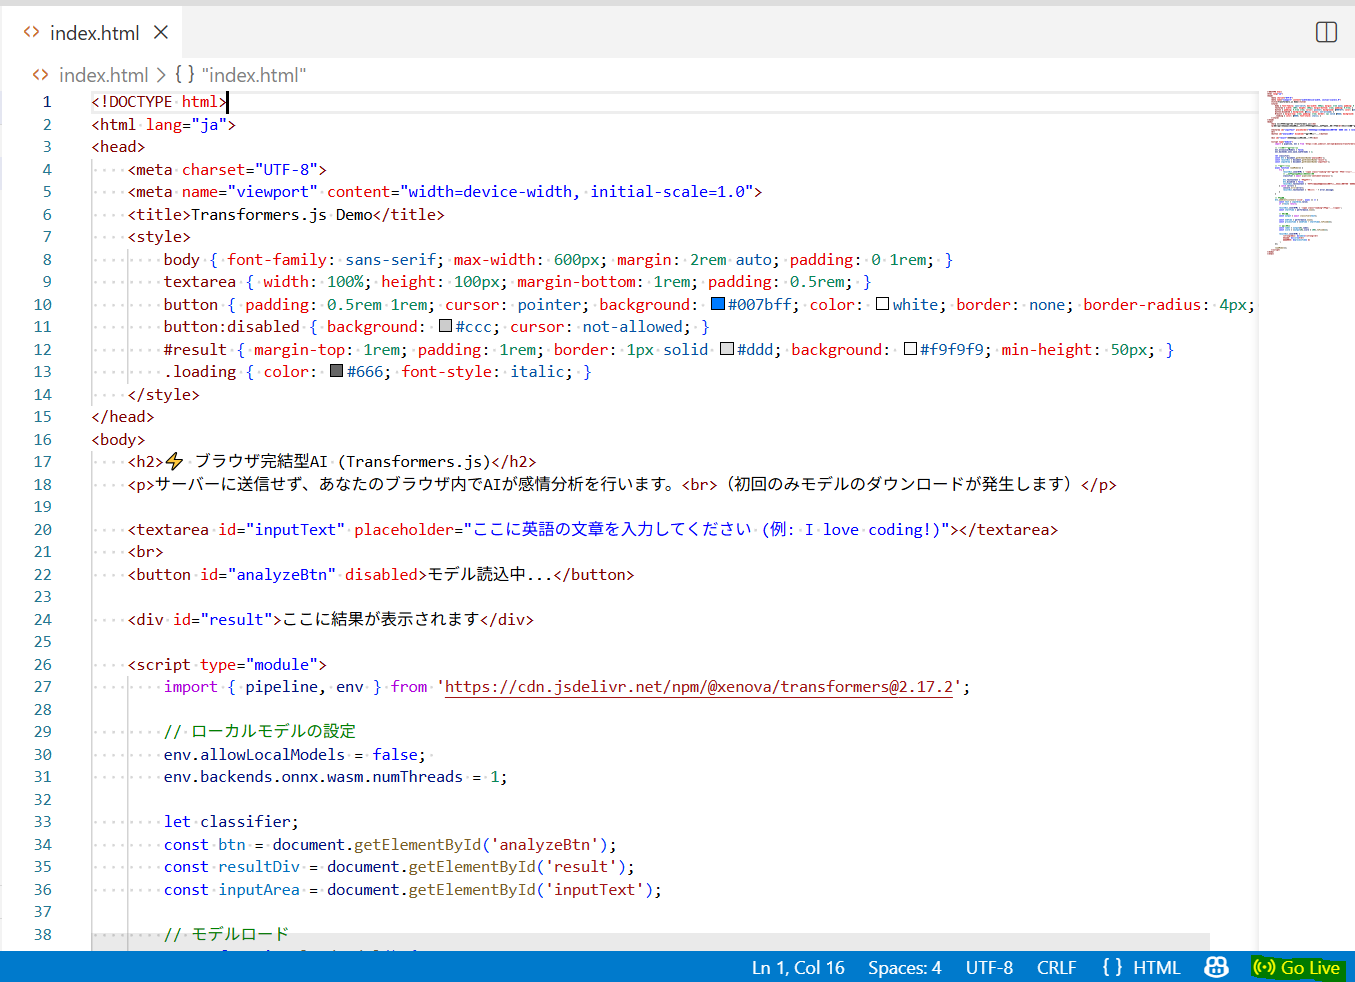Click the // モデルロード comment

(x=226, y=934)
